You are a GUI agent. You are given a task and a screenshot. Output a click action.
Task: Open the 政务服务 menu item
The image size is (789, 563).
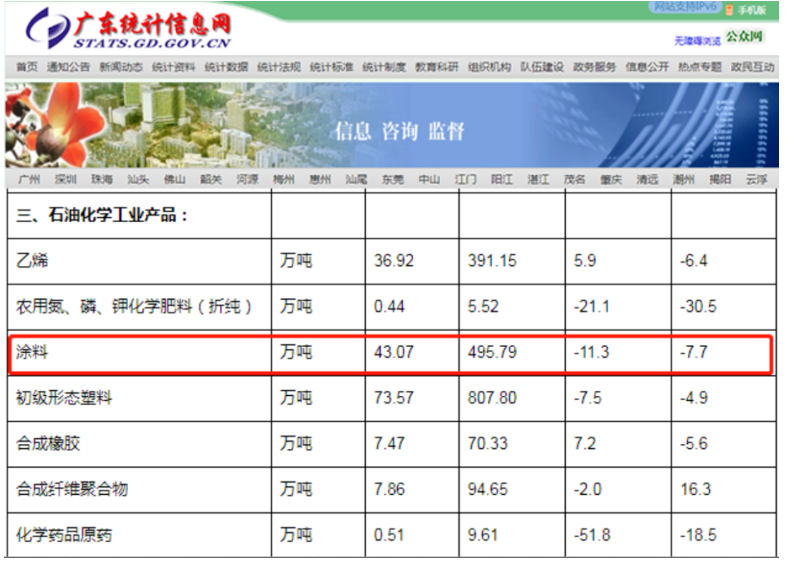[594, 67]
